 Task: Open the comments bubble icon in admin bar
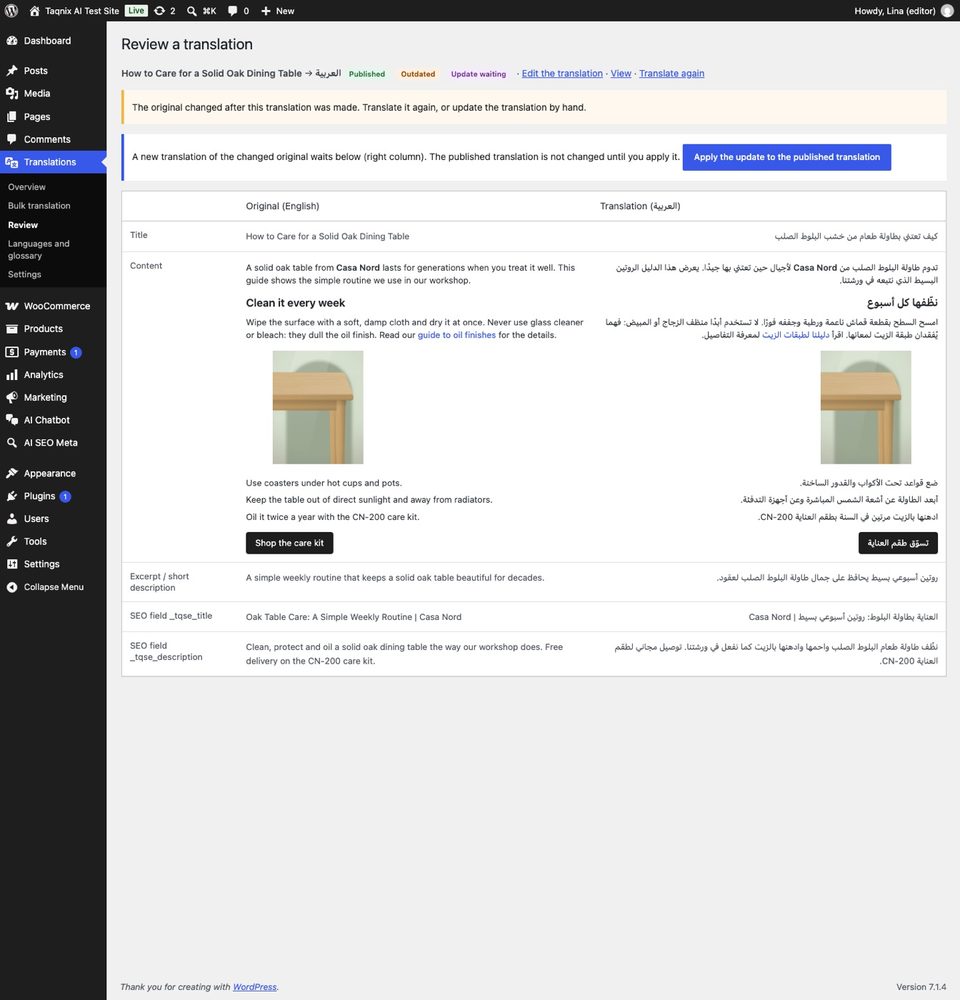click(x=233, y=11)
